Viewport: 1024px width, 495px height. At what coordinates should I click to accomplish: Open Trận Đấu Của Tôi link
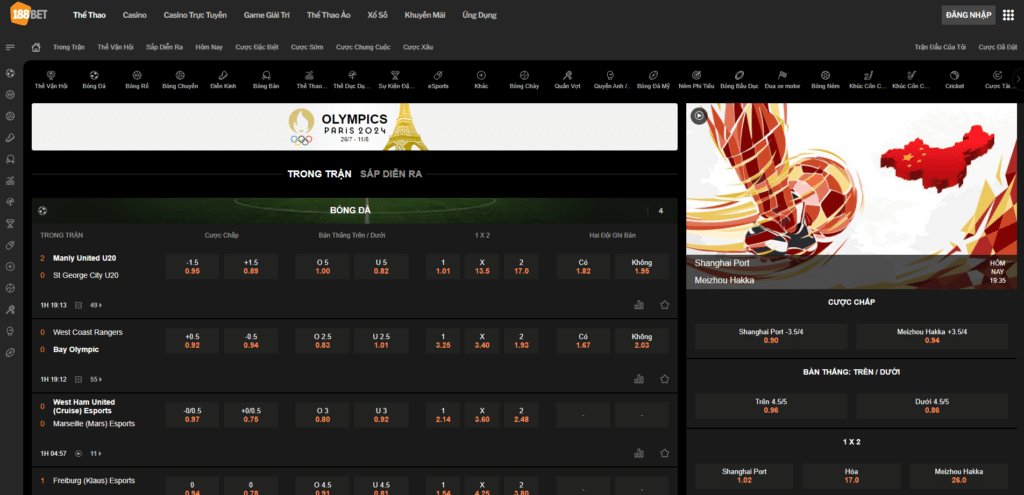[x=940, y=47]
